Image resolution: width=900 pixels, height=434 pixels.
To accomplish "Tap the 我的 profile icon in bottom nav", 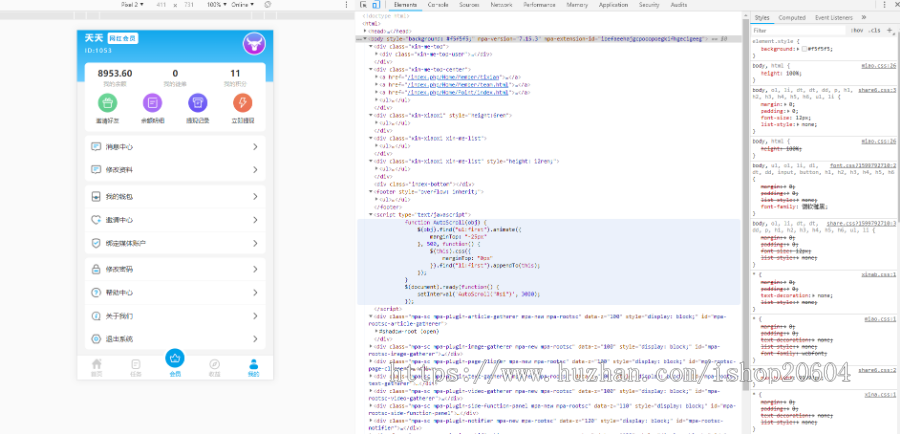I will click(x=253, y=364).
